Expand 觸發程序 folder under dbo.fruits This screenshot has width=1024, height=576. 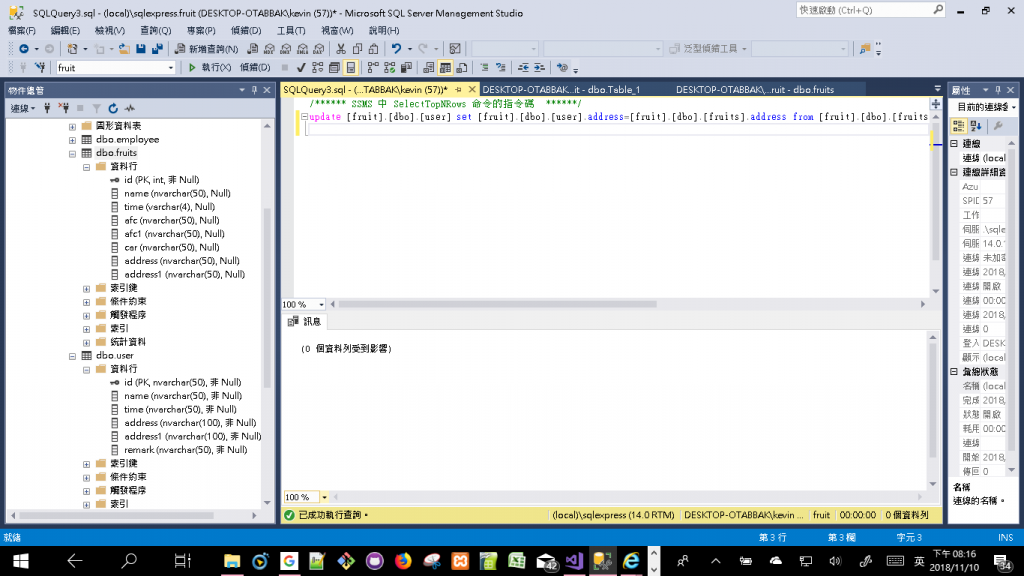(x=86, y=315)
